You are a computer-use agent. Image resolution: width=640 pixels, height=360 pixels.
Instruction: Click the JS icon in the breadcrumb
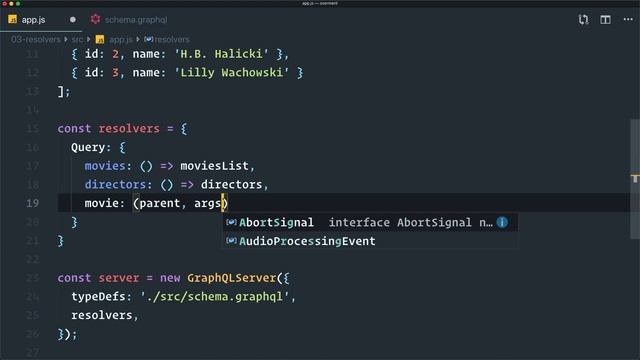tap(100, 40)
